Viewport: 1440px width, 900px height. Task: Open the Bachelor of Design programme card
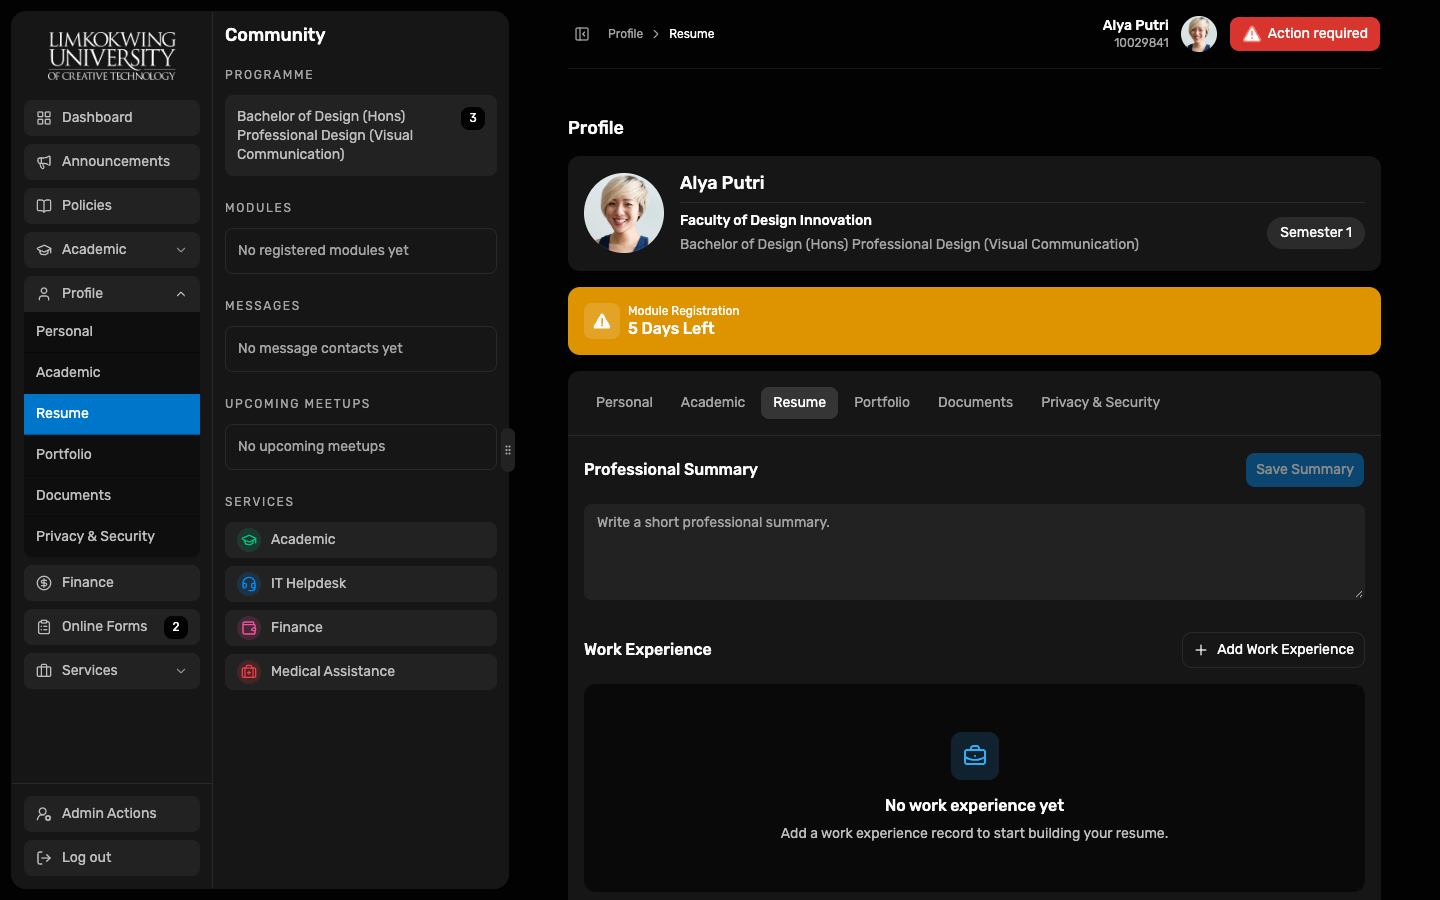click(361, 136)
